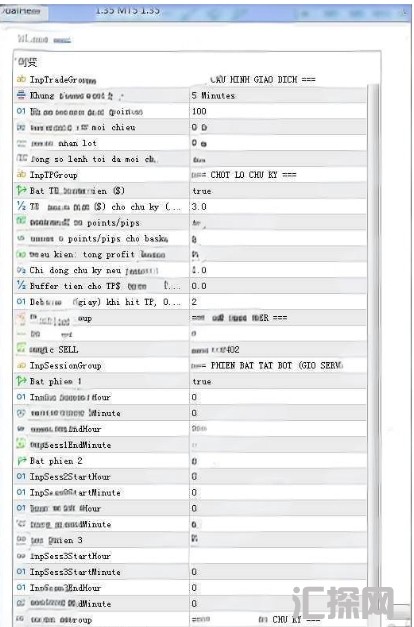The image size is (414, 627).
Task: Click the string icon beside InpTPGroup
Action: pos(21,174)
